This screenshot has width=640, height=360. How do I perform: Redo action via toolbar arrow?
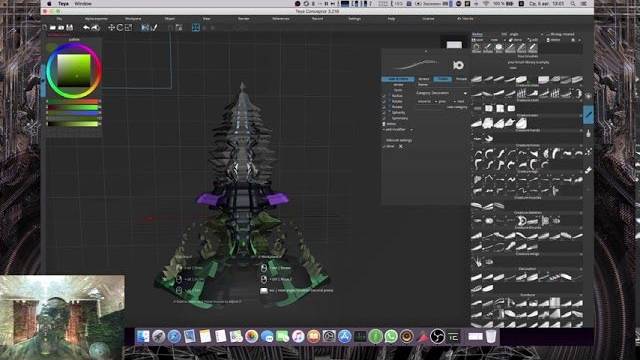96,27
